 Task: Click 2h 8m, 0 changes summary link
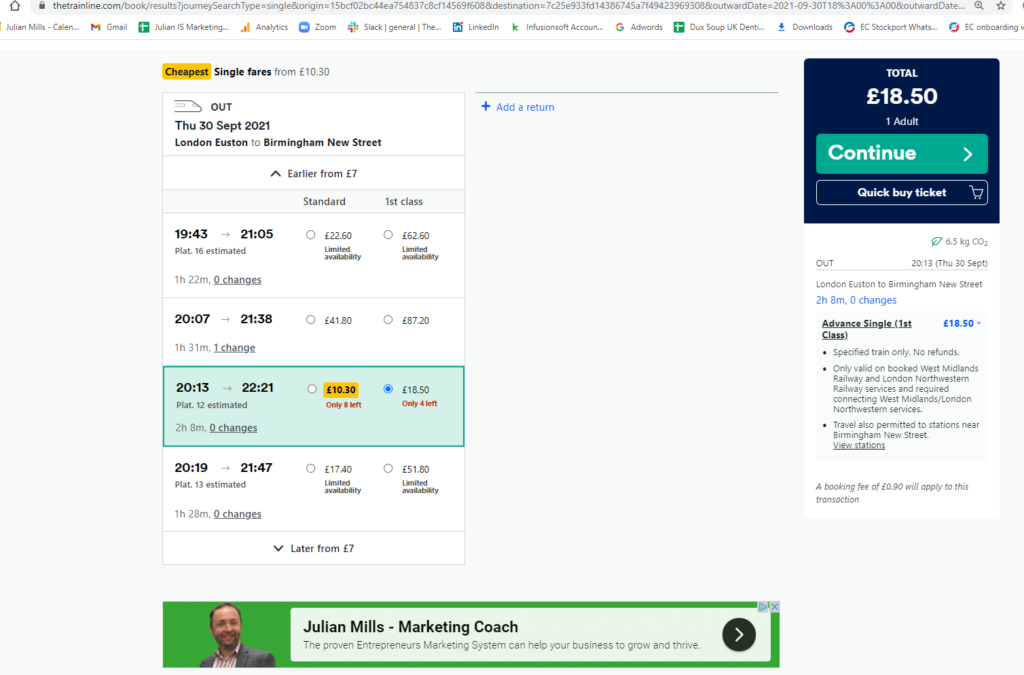(856, 300)
